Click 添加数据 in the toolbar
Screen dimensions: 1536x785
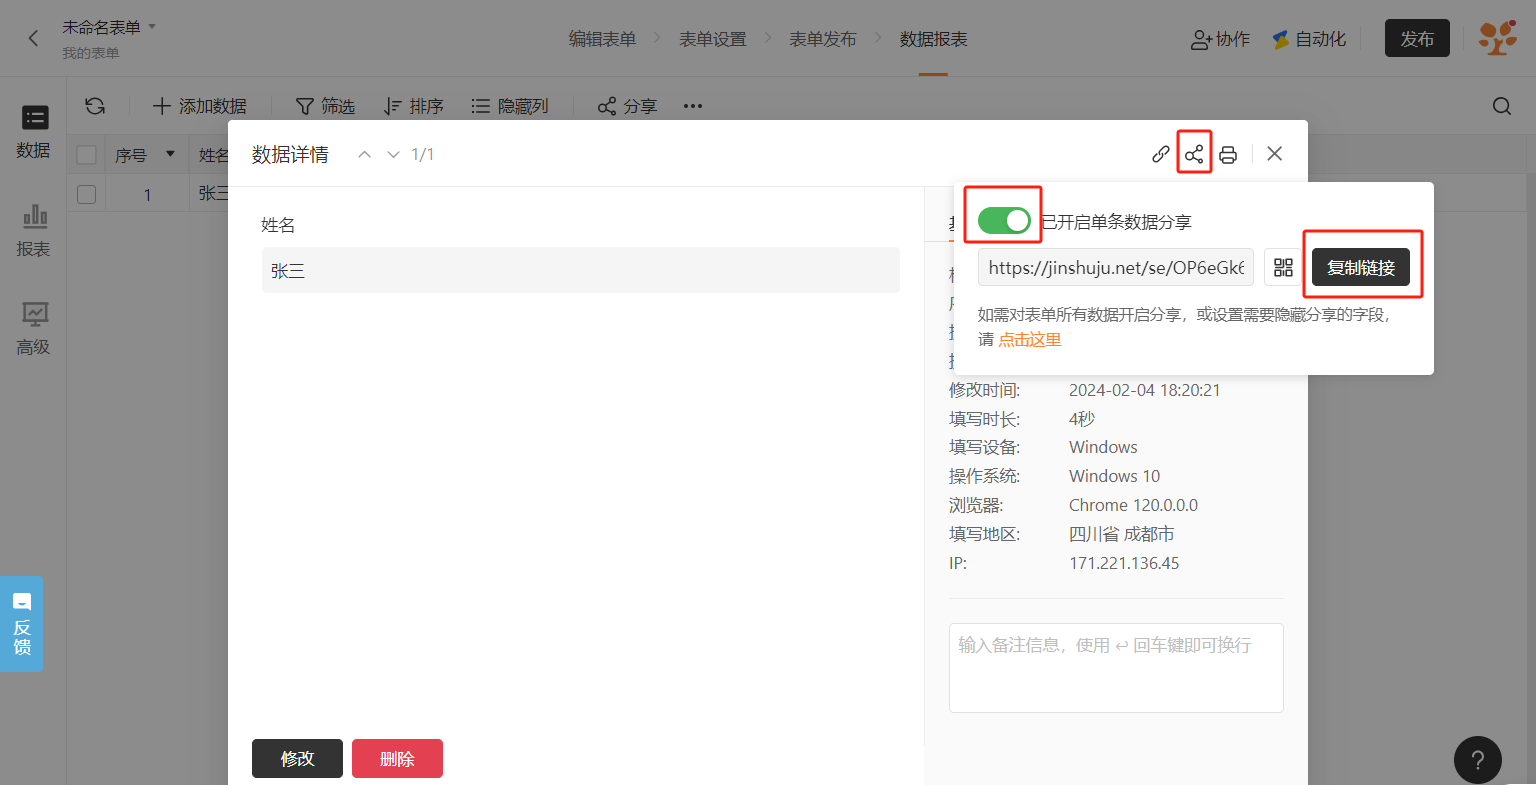(199, 106)
